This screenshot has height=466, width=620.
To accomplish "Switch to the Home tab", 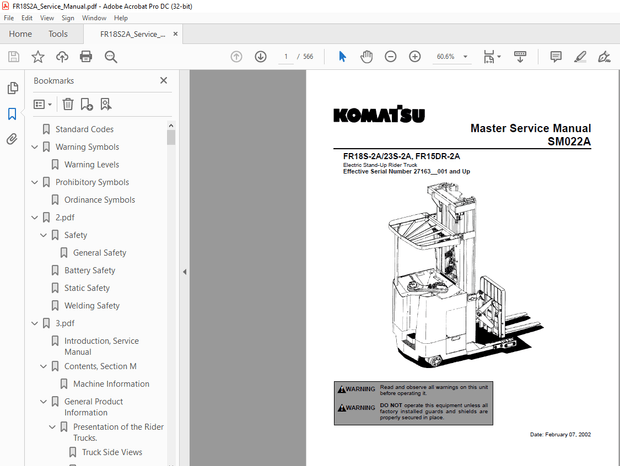I will coord(20,34).
